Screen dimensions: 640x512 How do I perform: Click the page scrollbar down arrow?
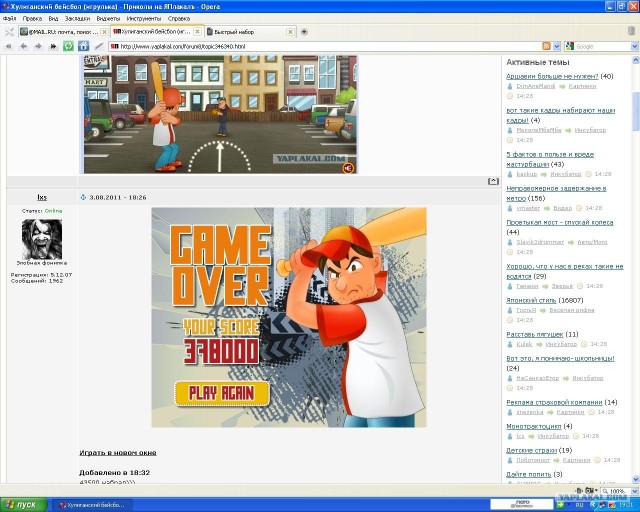(x=636, y=479)
